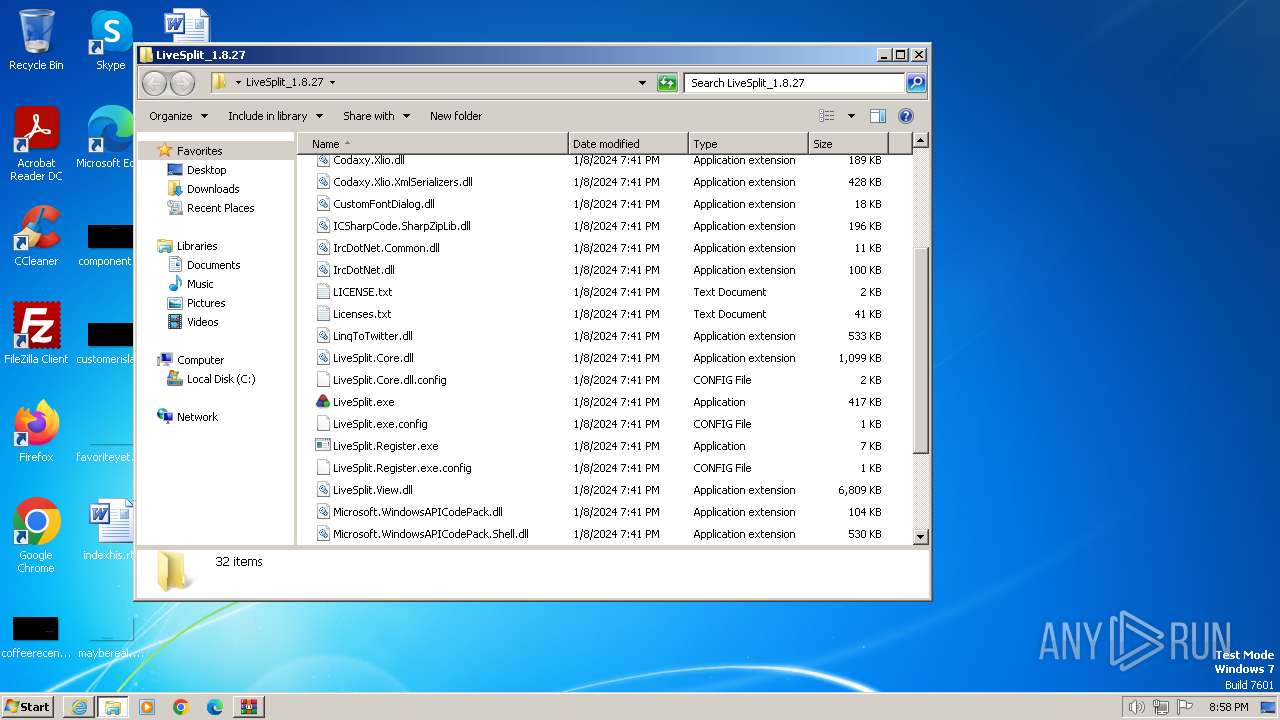The height and width of the screenshot is (720, 1280).
Task: Select LiveSplit.View.dll file
Action: [x=372, y=490]
